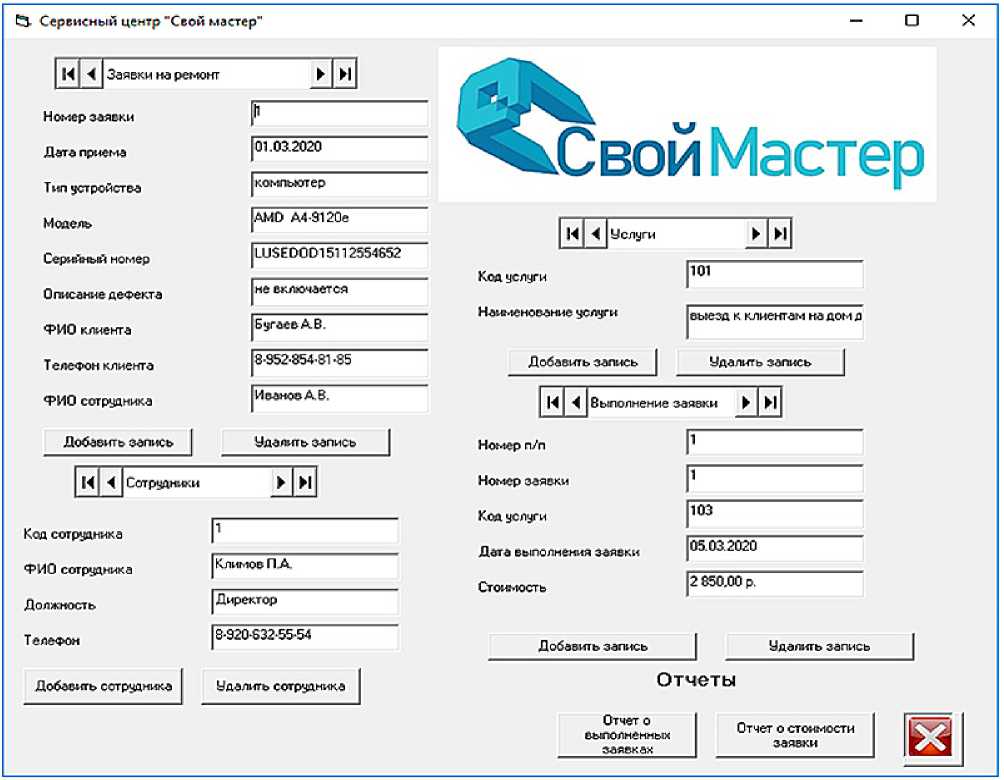Go to previous record in Заявки на ремонт
Screen dimensions: 1004x780
91,74
